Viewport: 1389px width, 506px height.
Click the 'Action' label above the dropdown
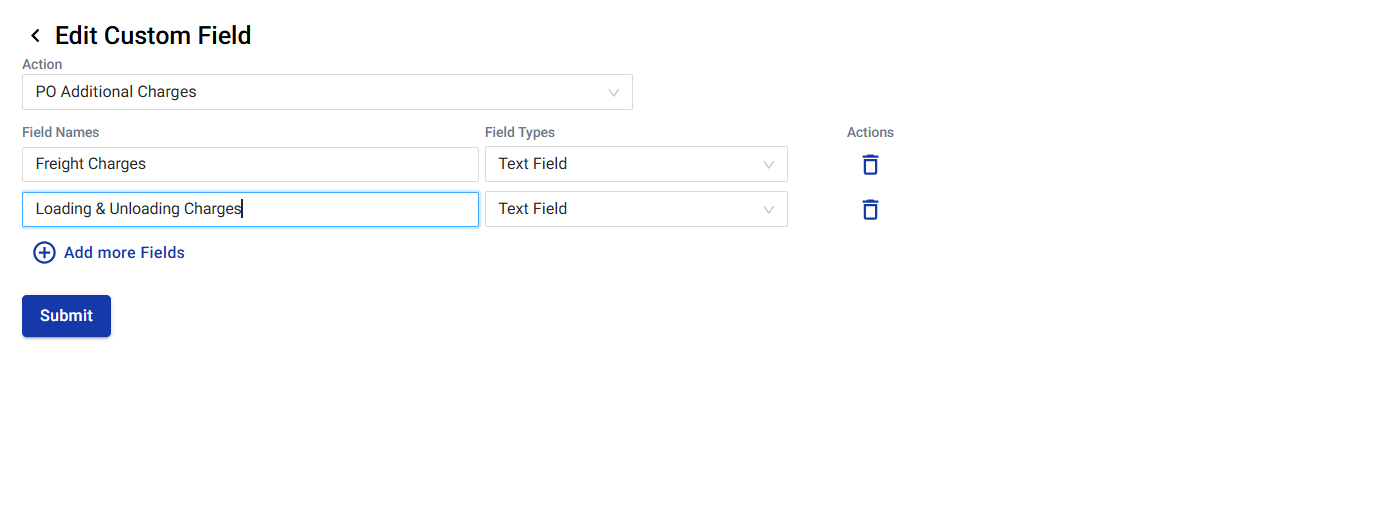tap(42, 64)
